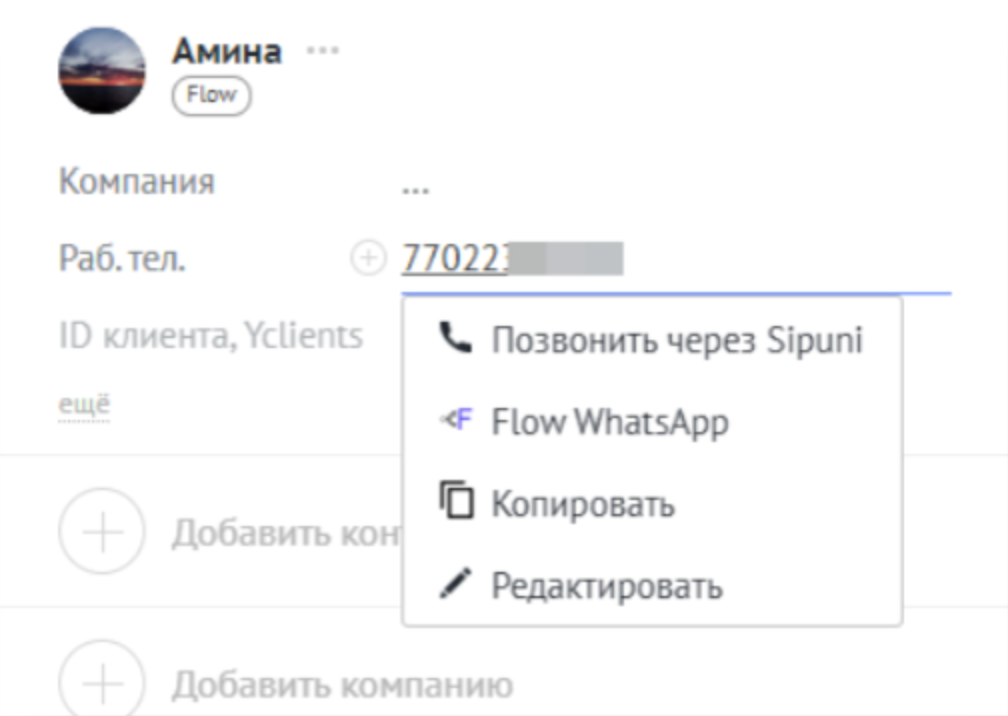1008x716 pixels.
Task: Click the ID клиента, Yclients field
Action: coord(210,336)
